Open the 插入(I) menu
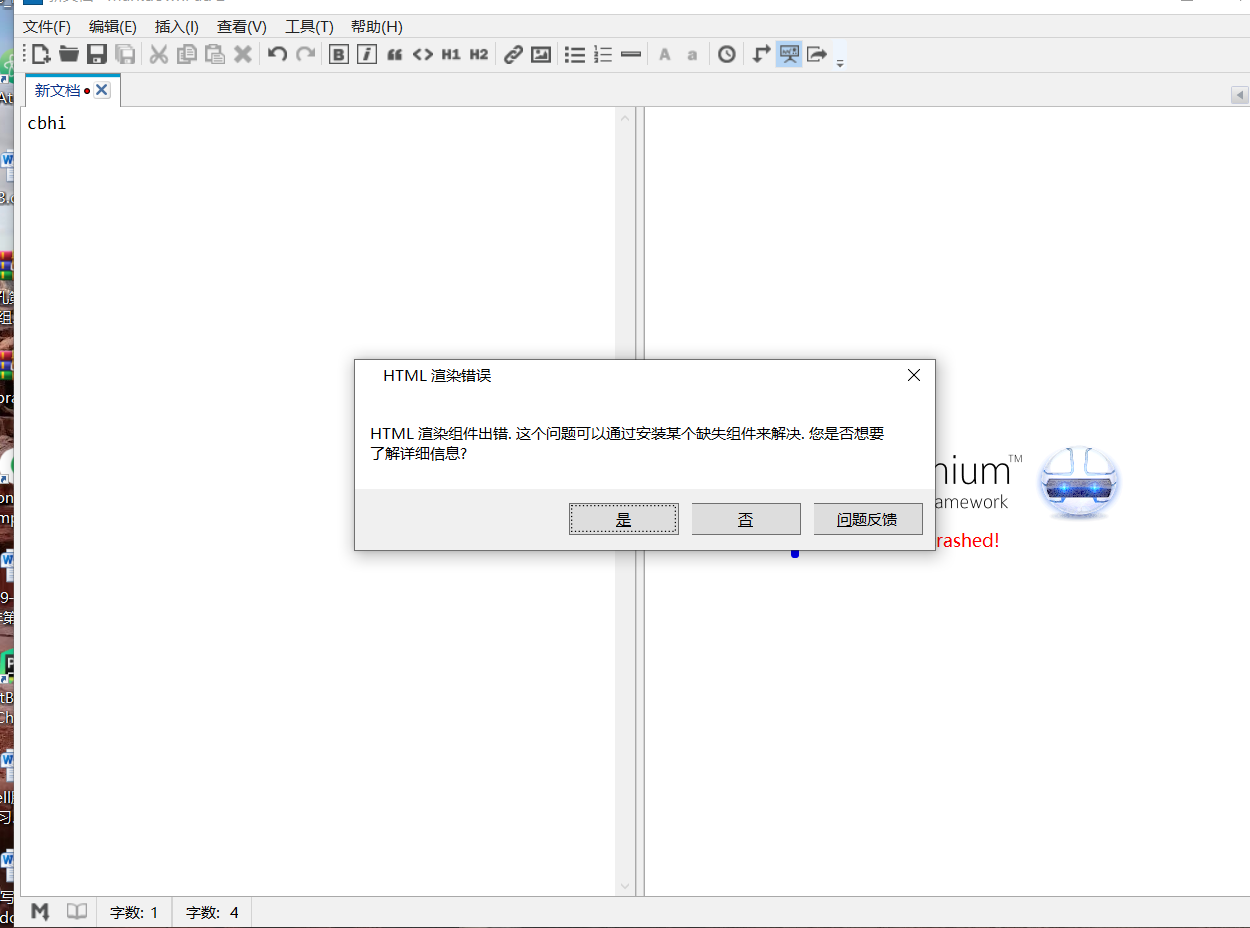The height and width of the screenshot is (928, 1250). coord(177,27)
